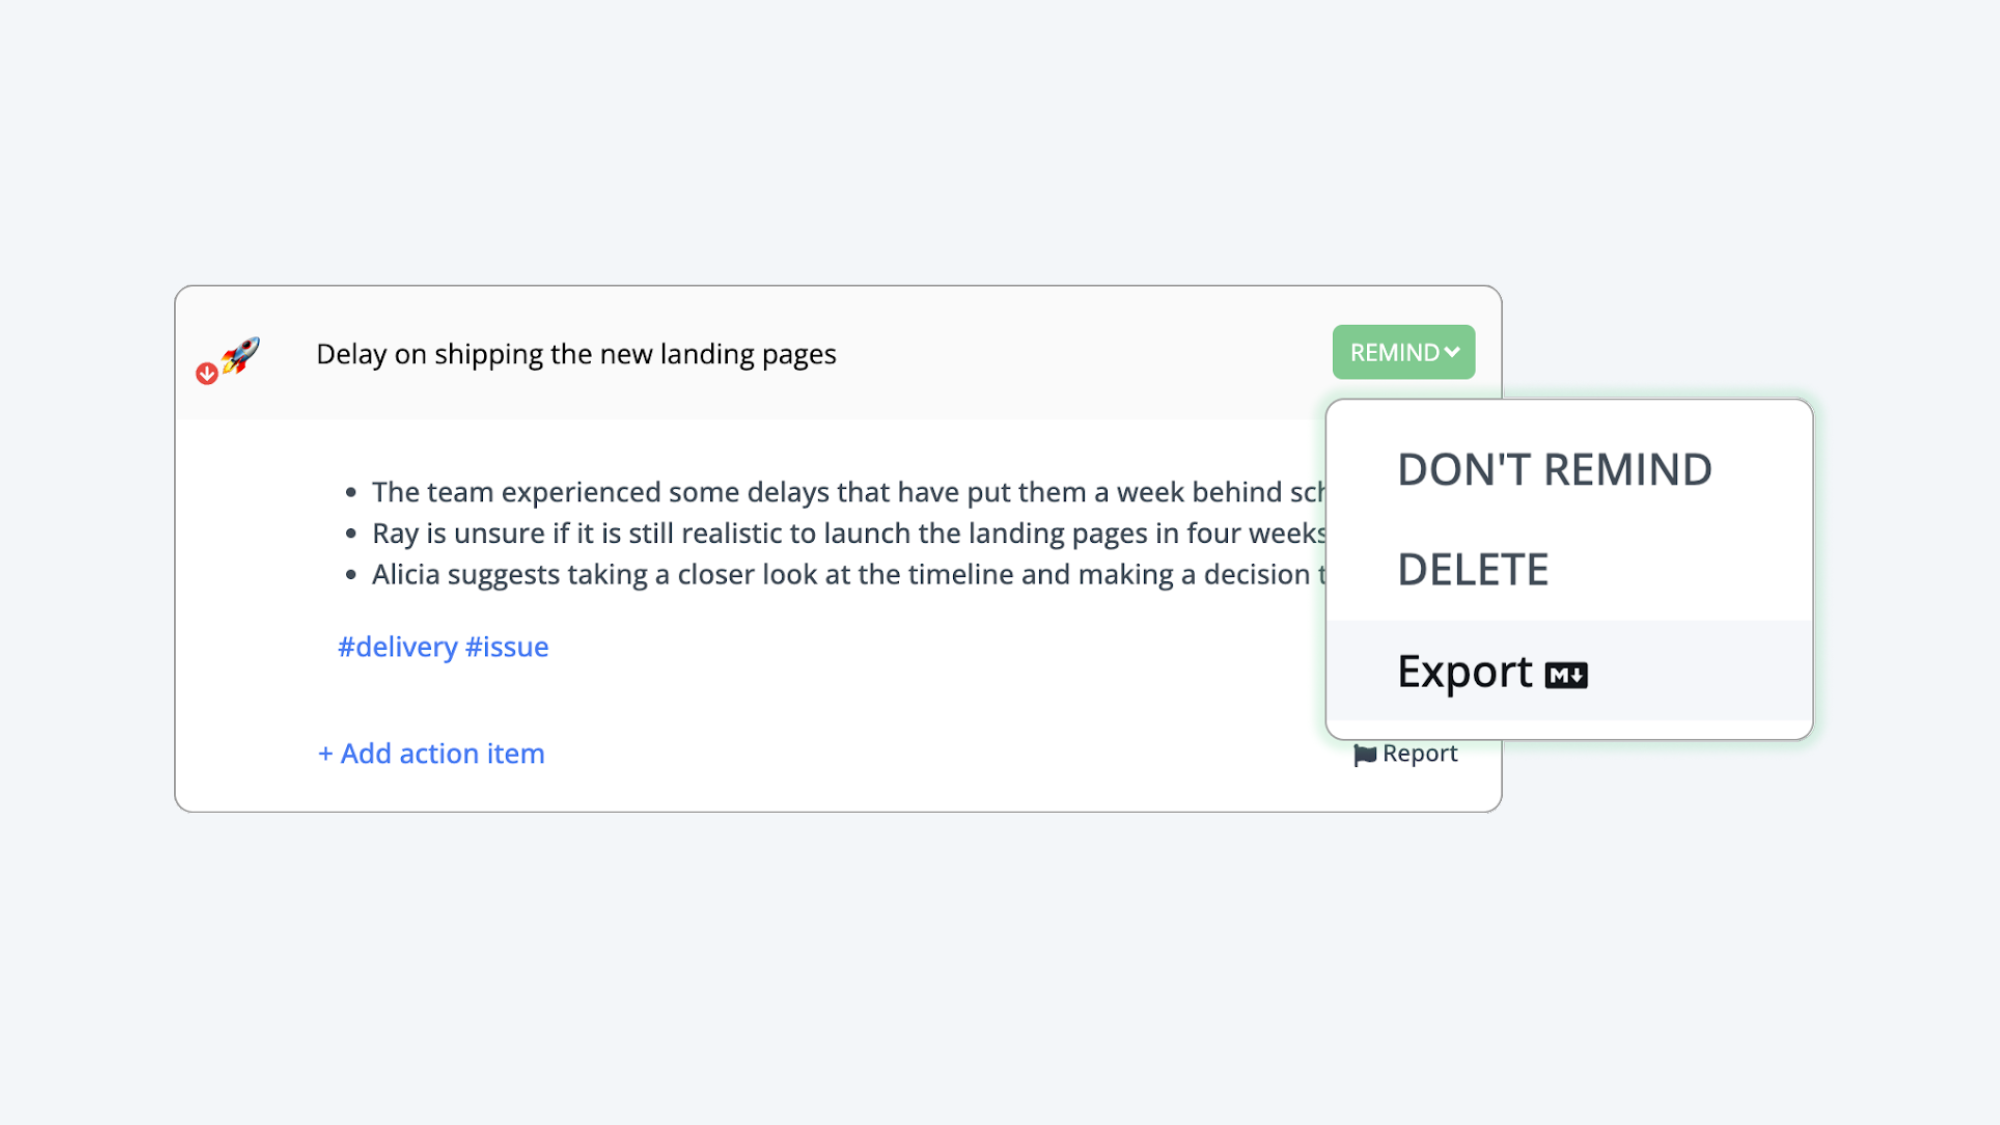Click the rocket emoji icon
The image size is (2000, 1125).
coord(241,355)
